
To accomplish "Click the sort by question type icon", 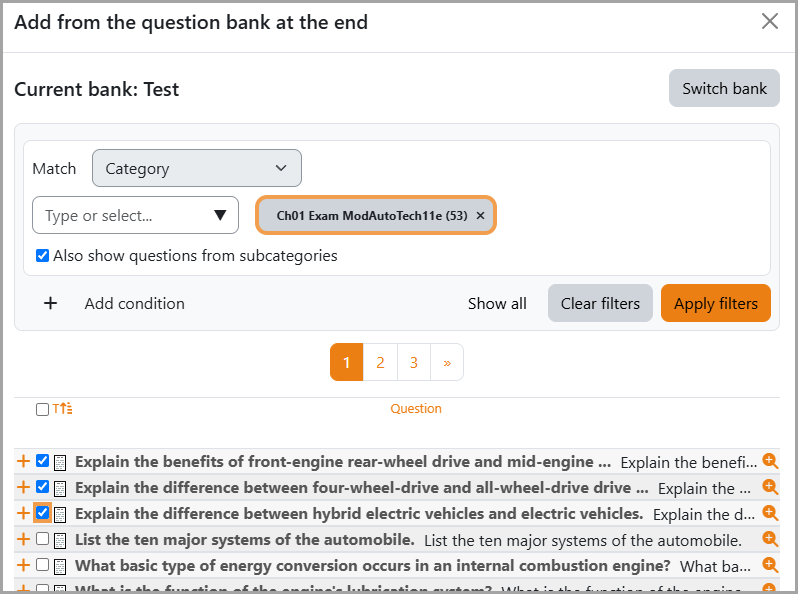I will [63, 408].
